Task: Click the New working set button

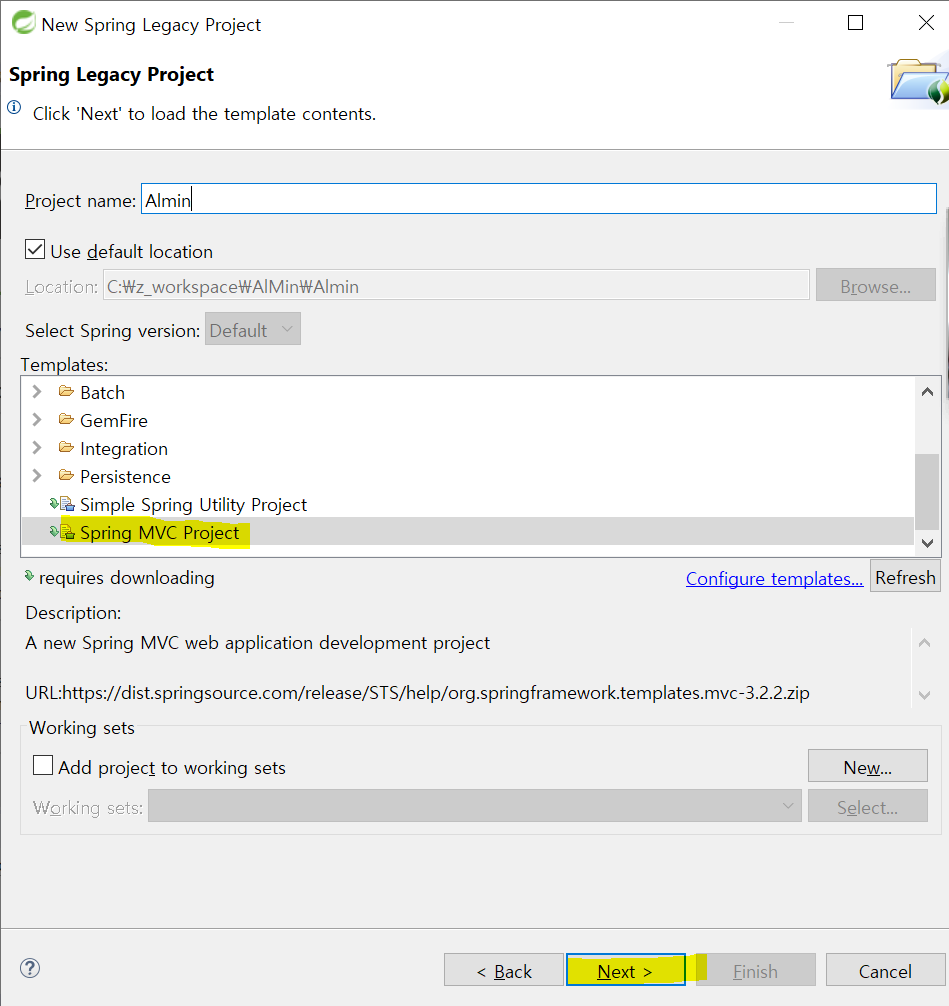Action: click(x=868, y=766)
